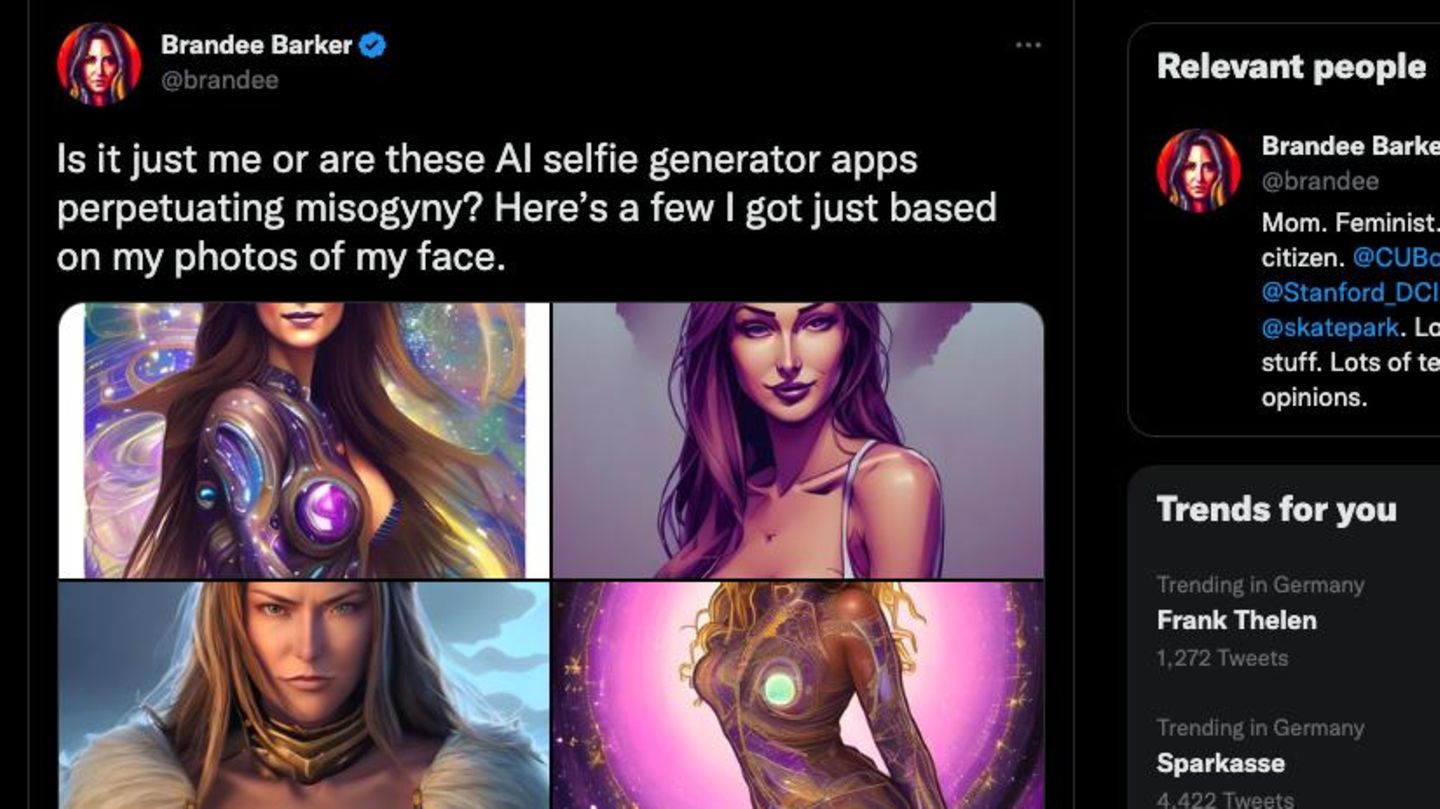This screenshot has height=809, width=1440.
Task: Click the avatar in the Relevant people panel
Action: click(1198, 169)
